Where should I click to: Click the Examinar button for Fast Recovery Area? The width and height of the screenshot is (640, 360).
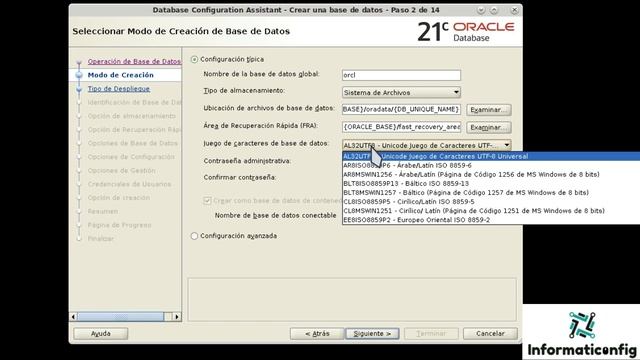click(x=489, y=127)
